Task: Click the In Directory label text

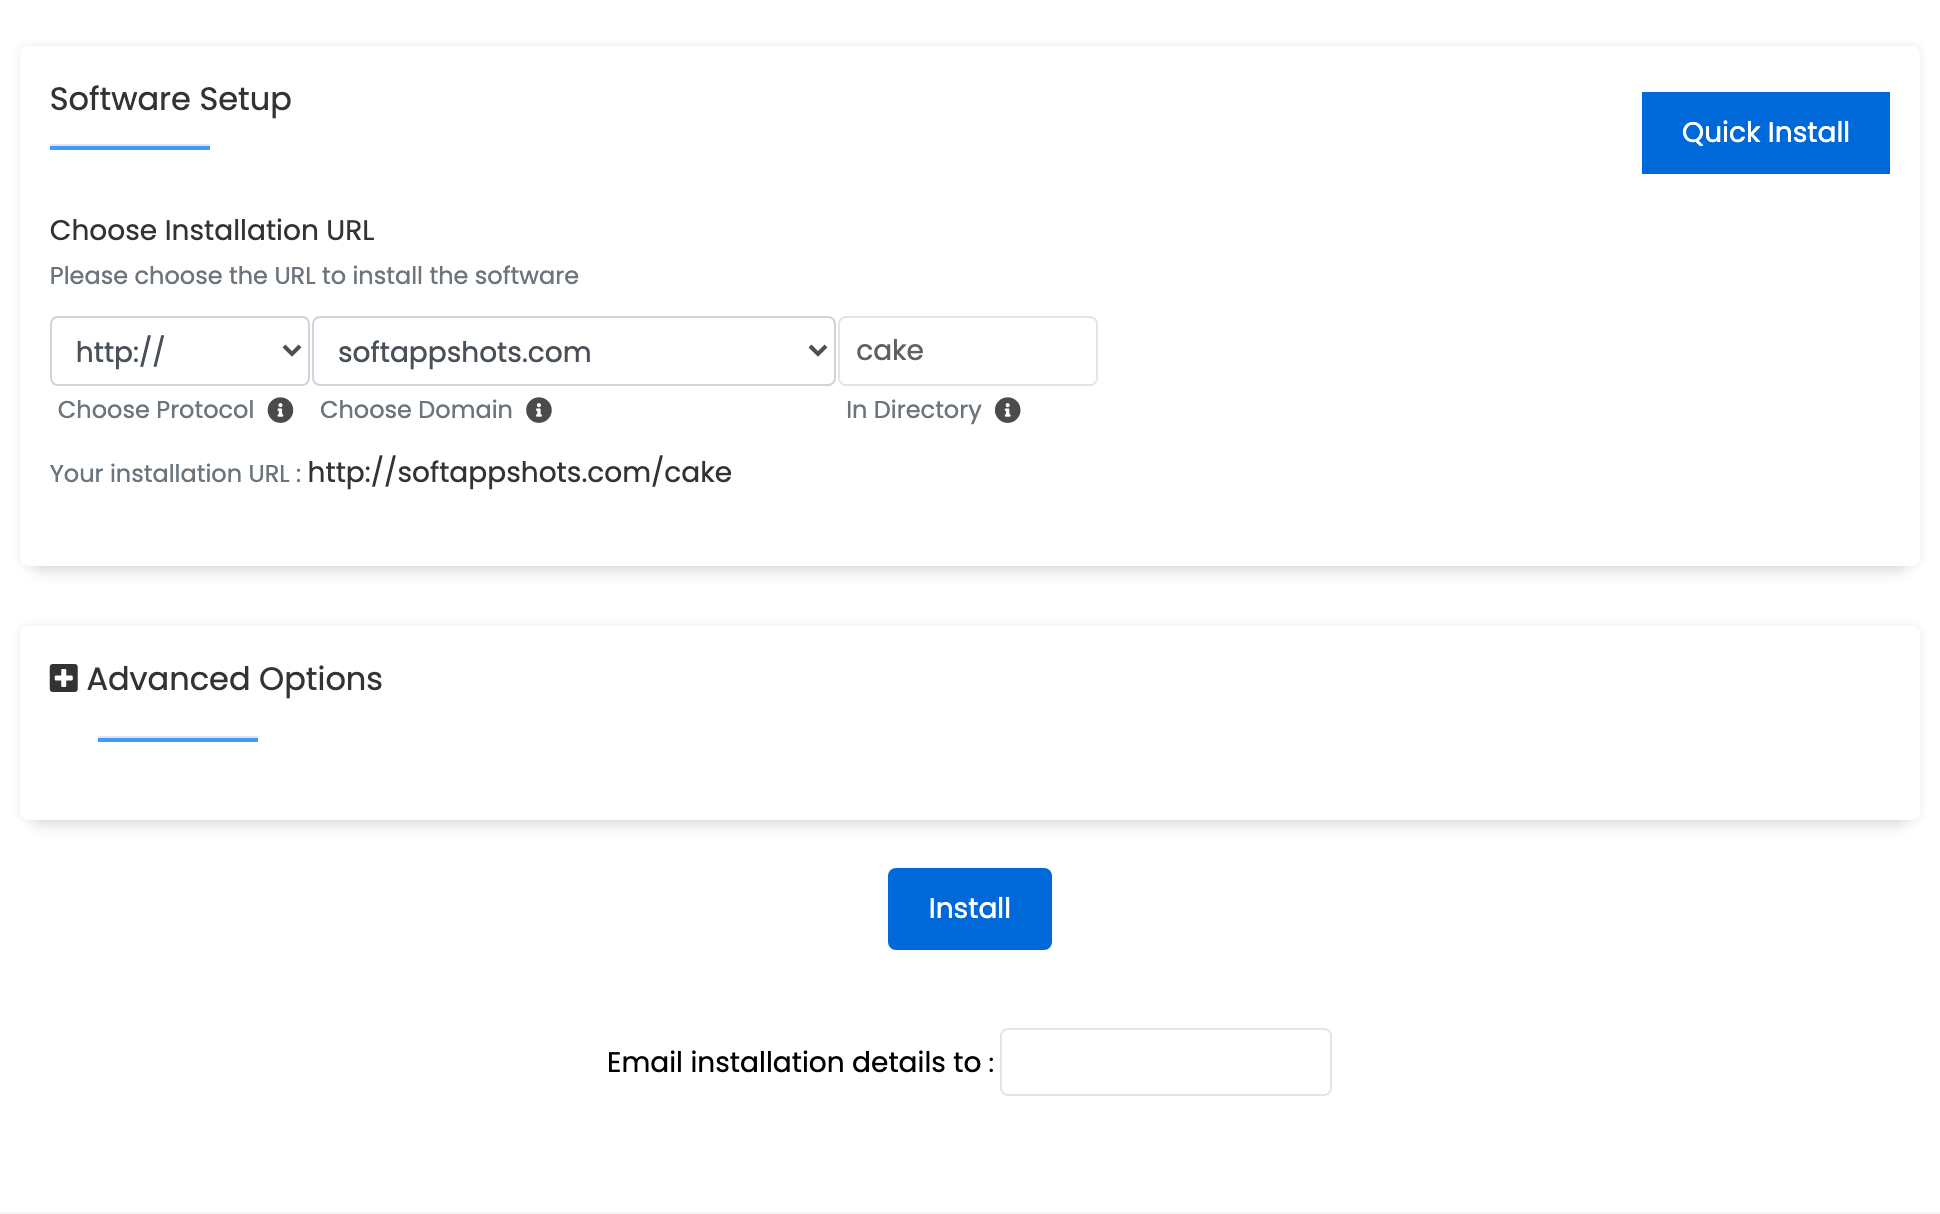Action: coord(912,410)
